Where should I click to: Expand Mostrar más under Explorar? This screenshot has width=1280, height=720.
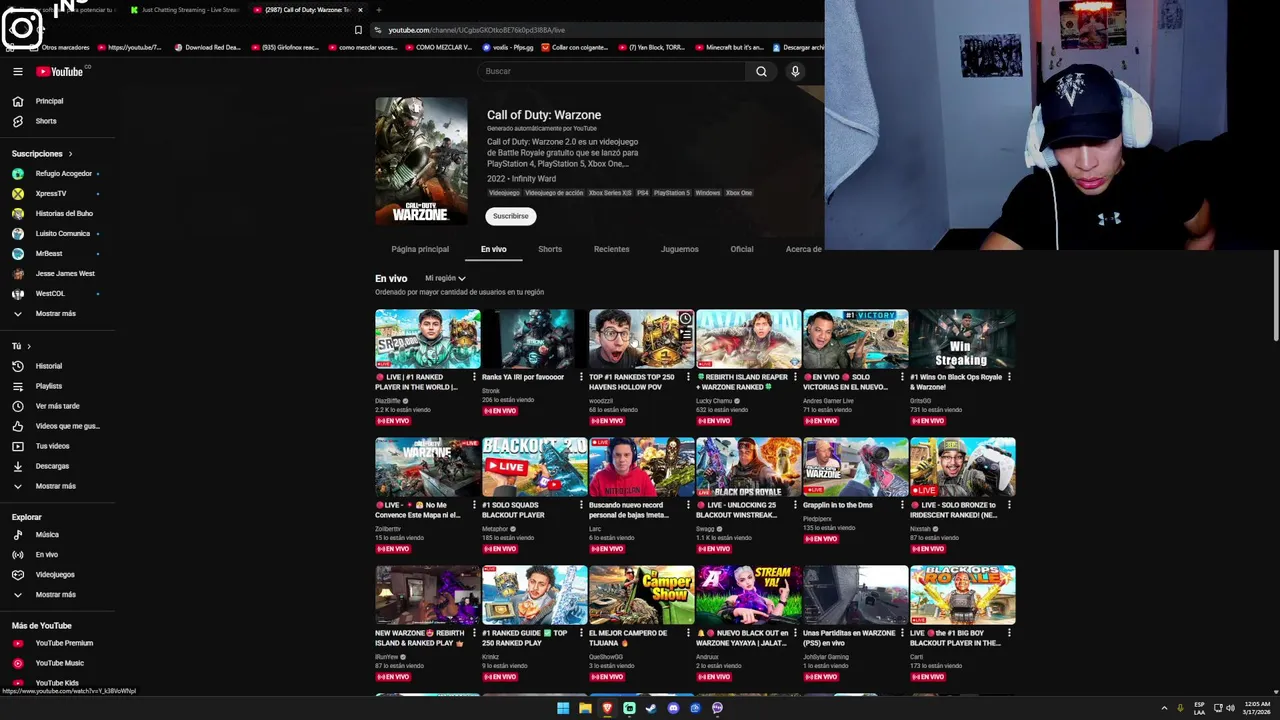57,594
